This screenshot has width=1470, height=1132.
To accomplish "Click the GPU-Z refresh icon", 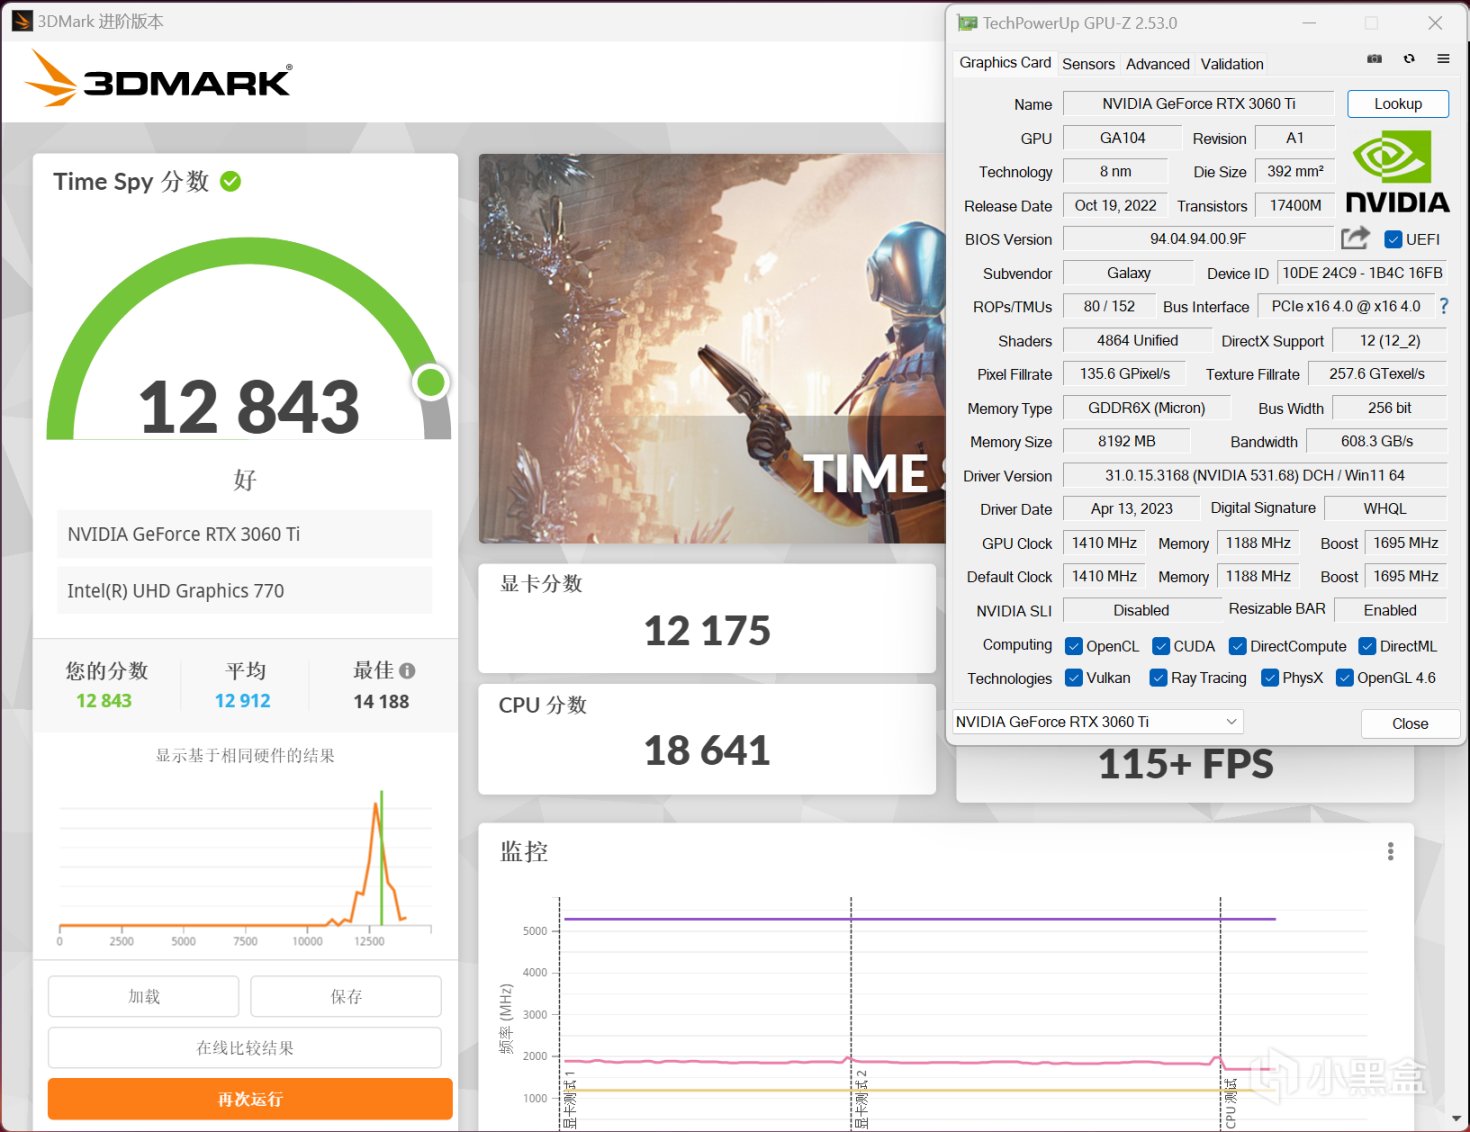I will point(1409,59).
